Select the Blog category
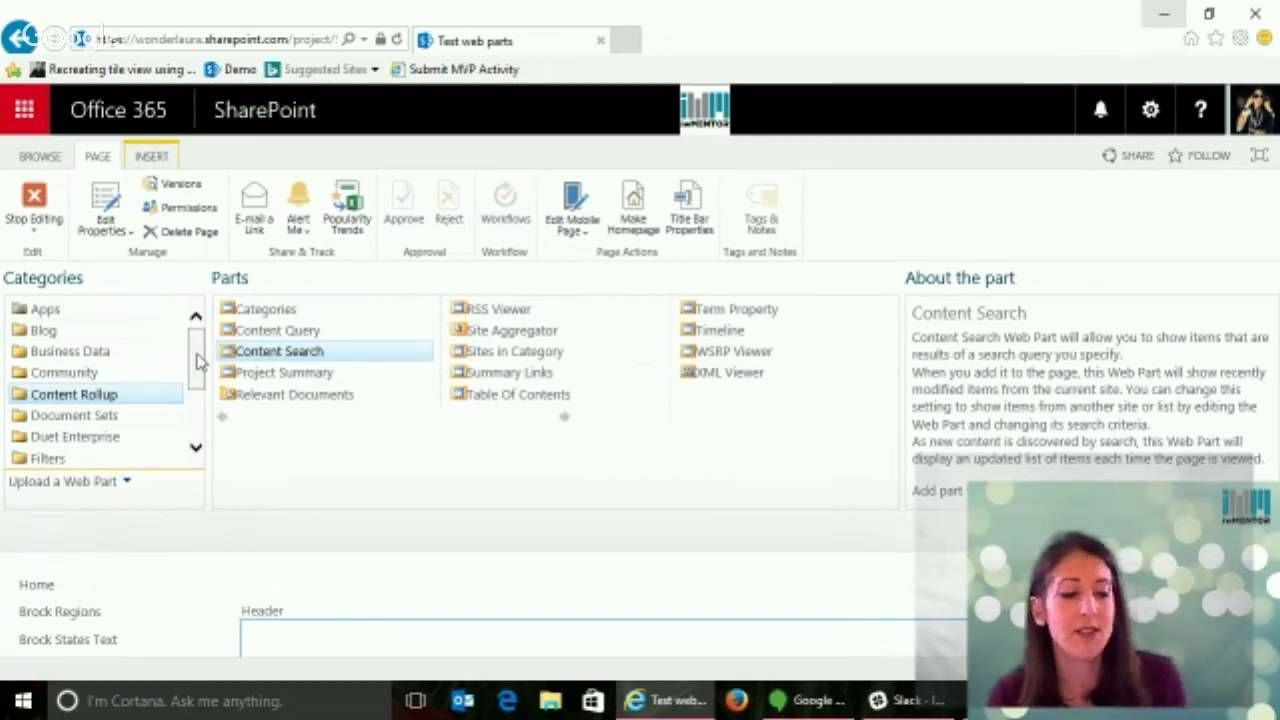Screen dimensions: 1280x720 [x=43, y=330]
